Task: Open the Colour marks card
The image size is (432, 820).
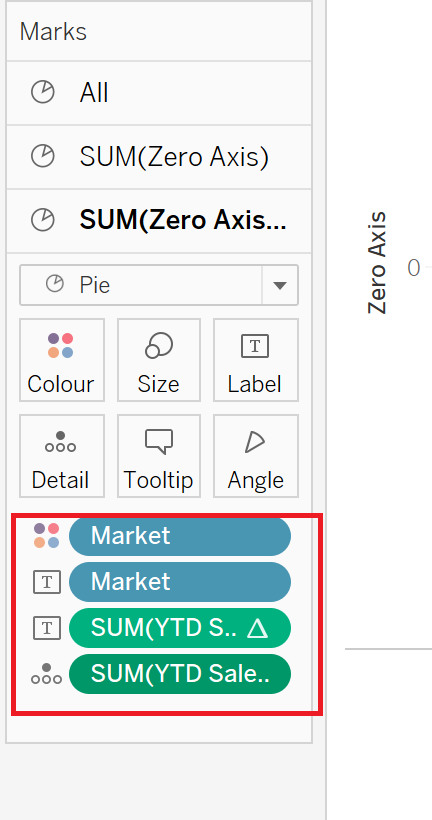Action: pyautogui.click(x=62, y=360)
